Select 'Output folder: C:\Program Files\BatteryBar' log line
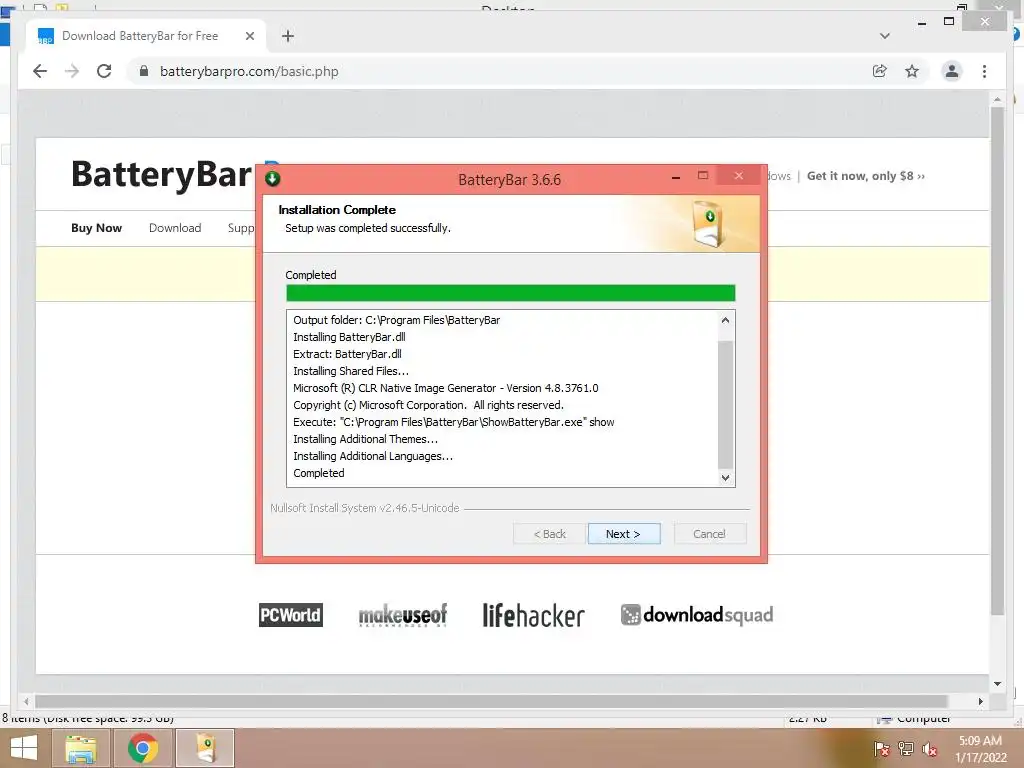Screen dimensions: 1024x768 396,320
